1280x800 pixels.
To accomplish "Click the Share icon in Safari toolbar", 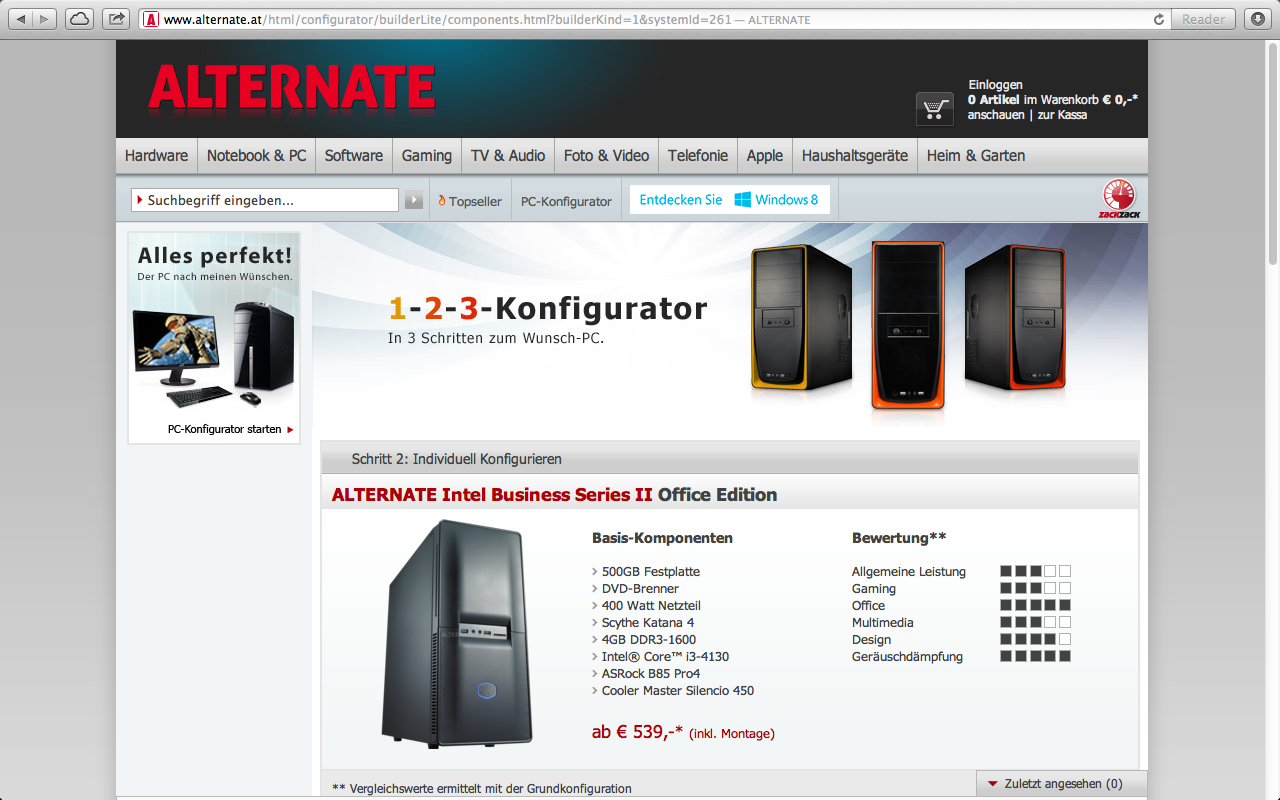I will [x=116, y=19].
